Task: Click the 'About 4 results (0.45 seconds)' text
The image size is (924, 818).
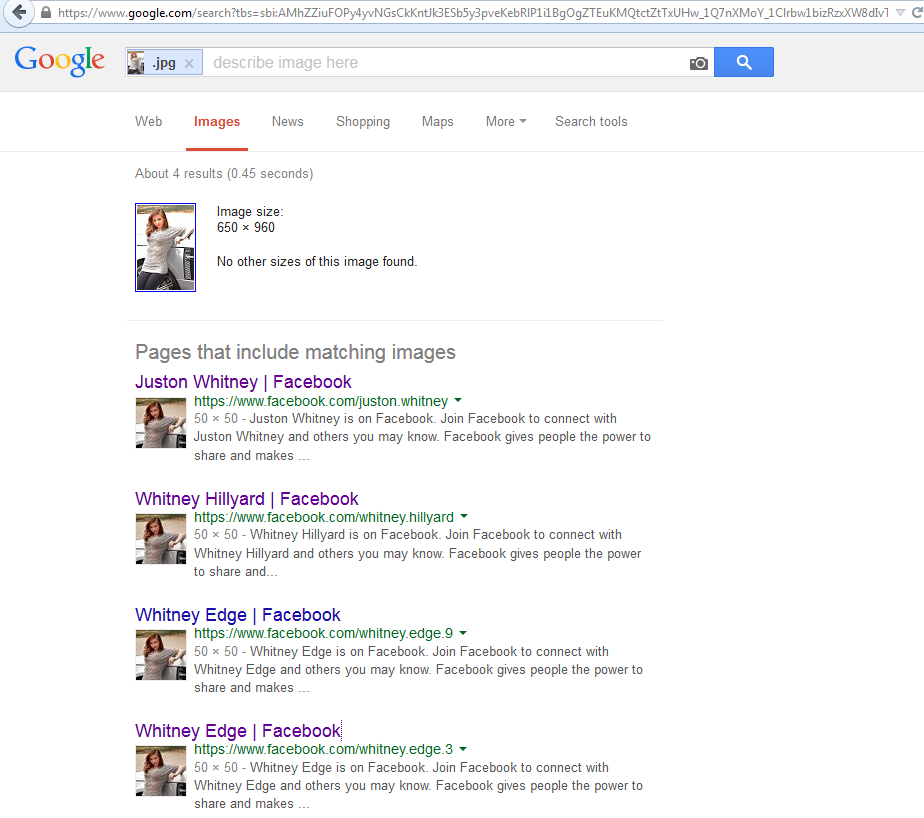Action: coord(224,174)
